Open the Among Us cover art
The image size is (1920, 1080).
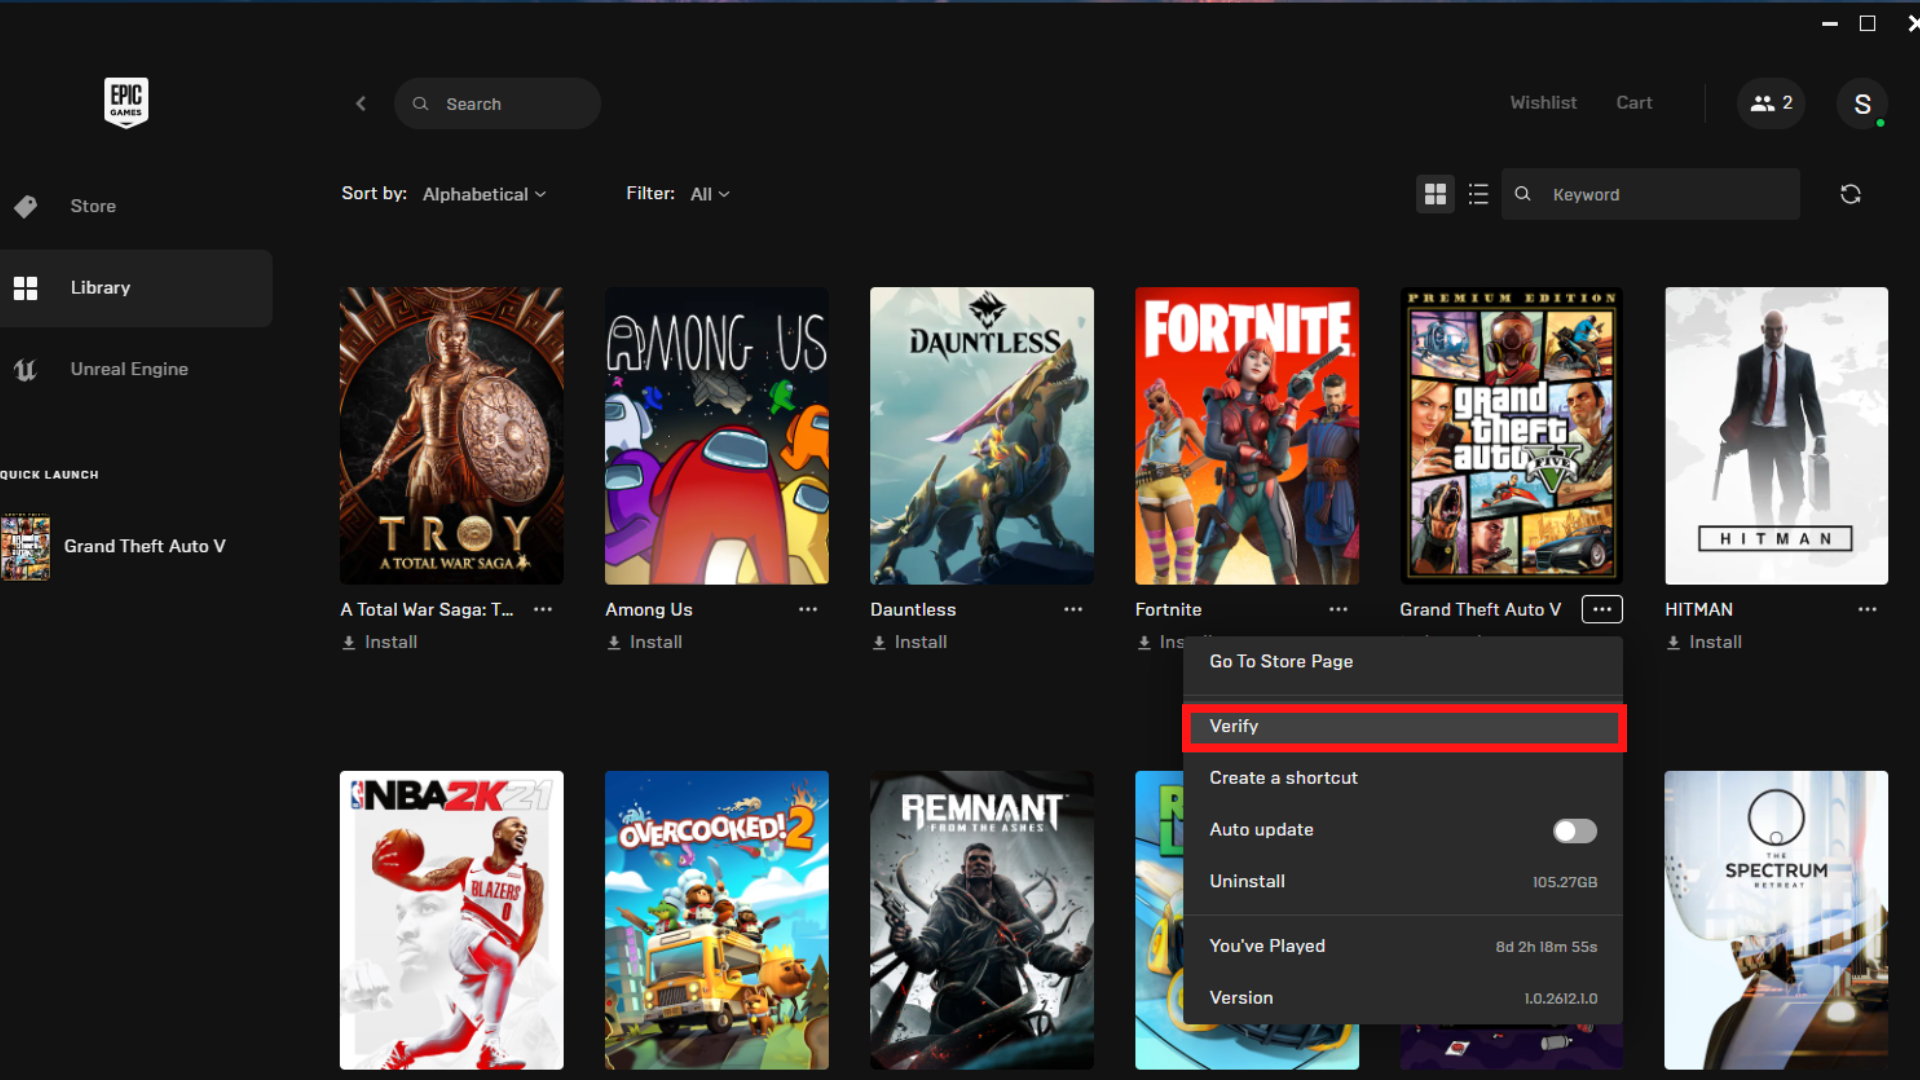click(716, 436)
